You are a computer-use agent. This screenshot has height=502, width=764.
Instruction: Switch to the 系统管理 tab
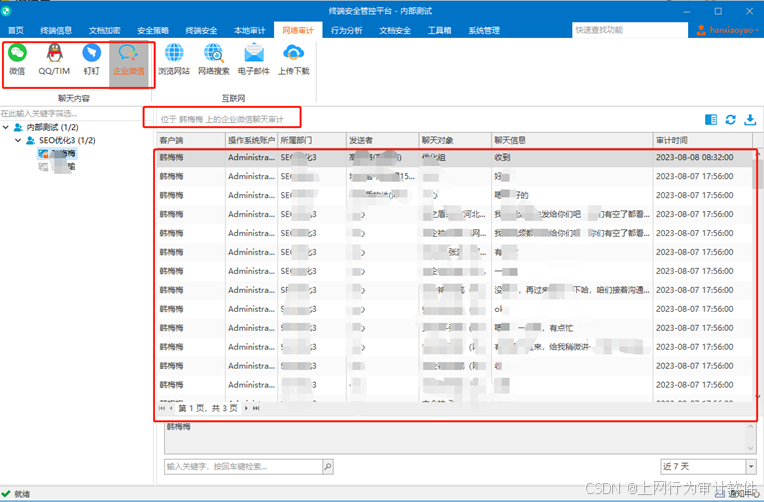coord(484,30)
